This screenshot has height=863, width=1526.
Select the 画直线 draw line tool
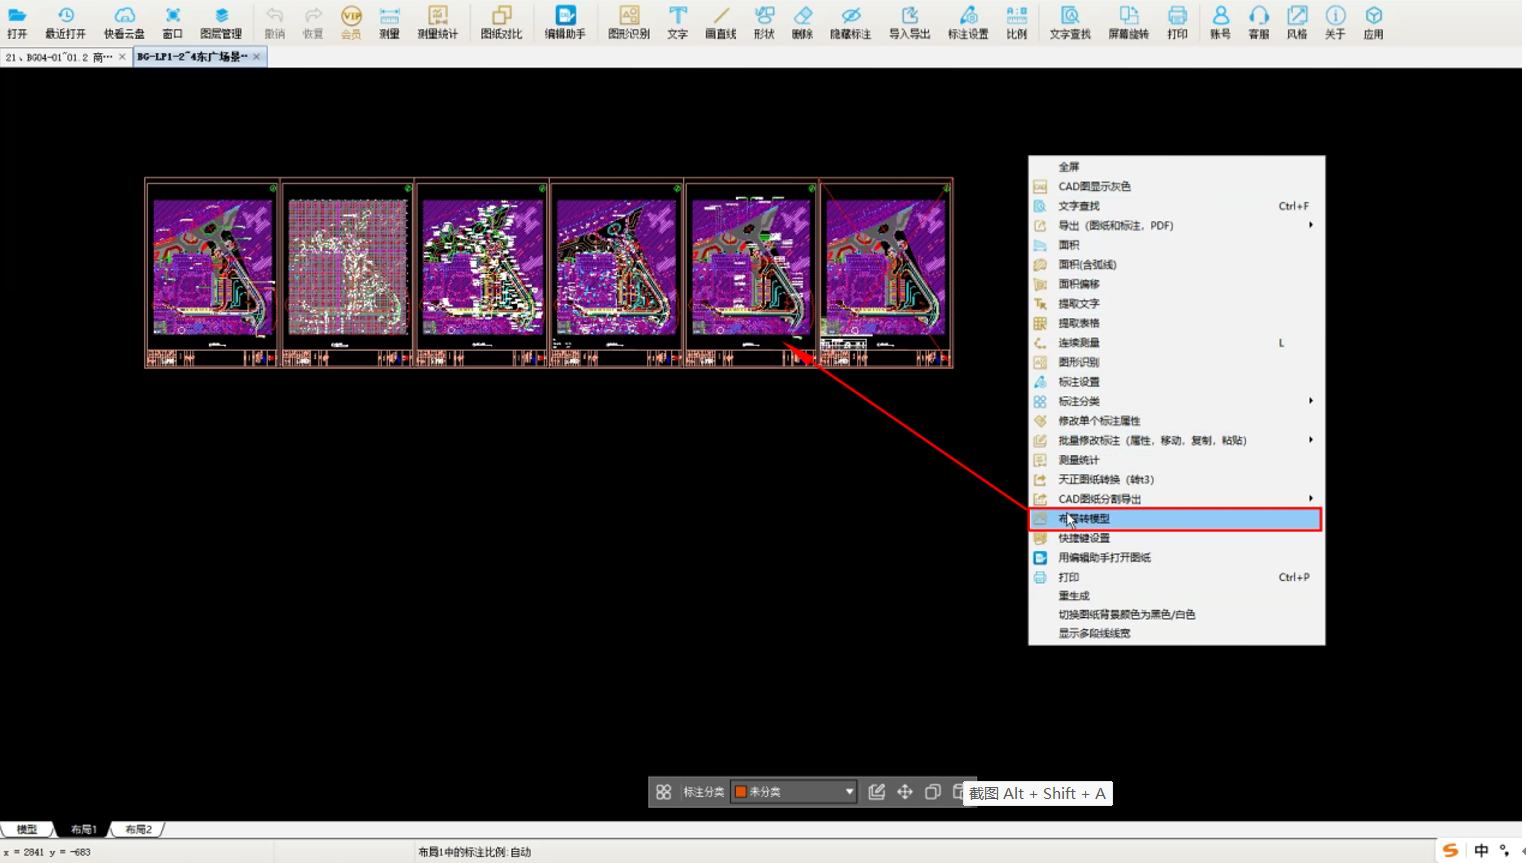coord(720,22)
